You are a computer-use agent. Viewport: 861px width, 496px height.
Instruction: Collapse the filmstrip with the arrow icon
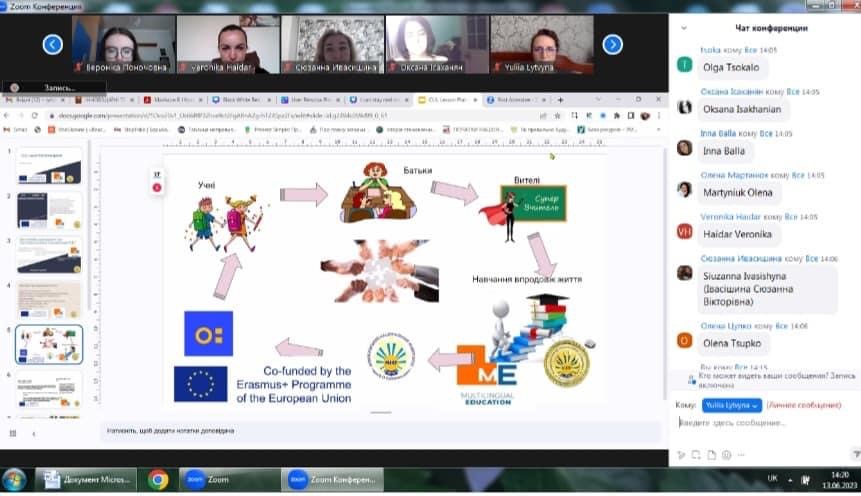tap(34, 433)
